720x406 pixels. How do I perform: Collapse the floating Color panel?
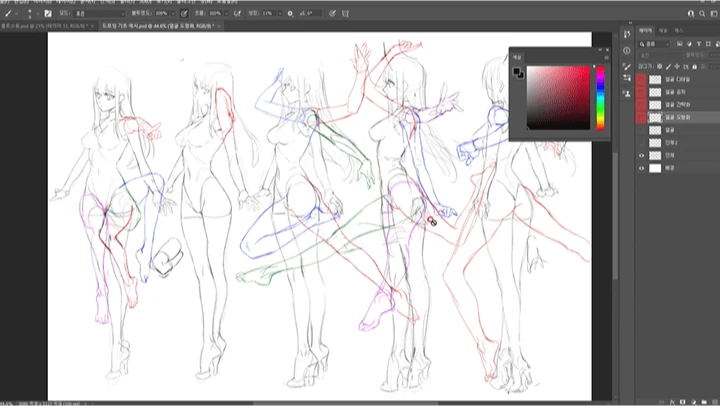tap(600, 50)
